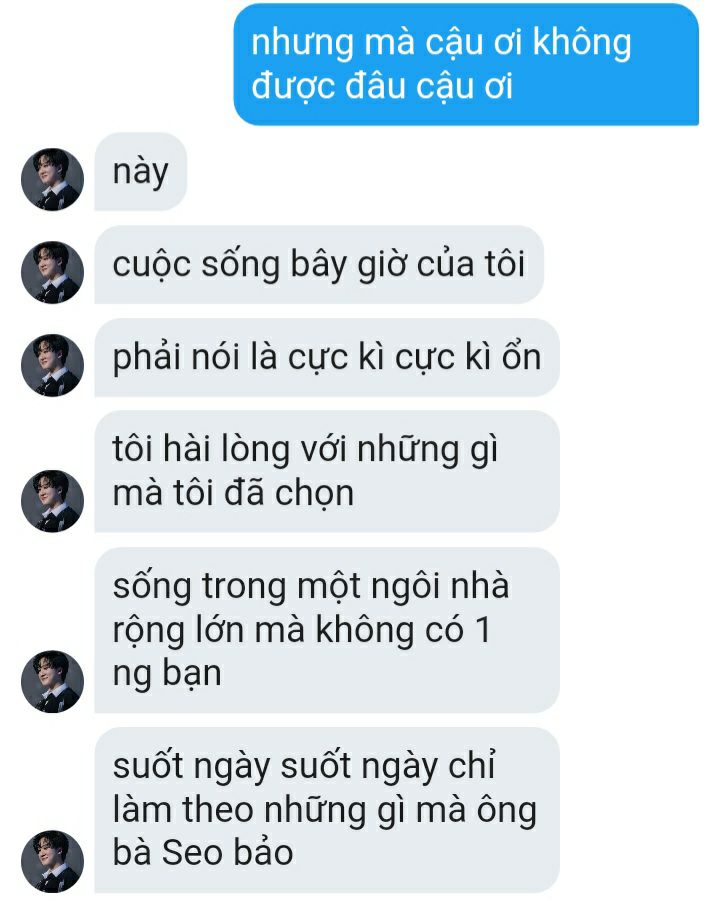Tap the avatar next to the 'ng bạn' line
This screenshot has width=720, height=900.
click(52, 681)
